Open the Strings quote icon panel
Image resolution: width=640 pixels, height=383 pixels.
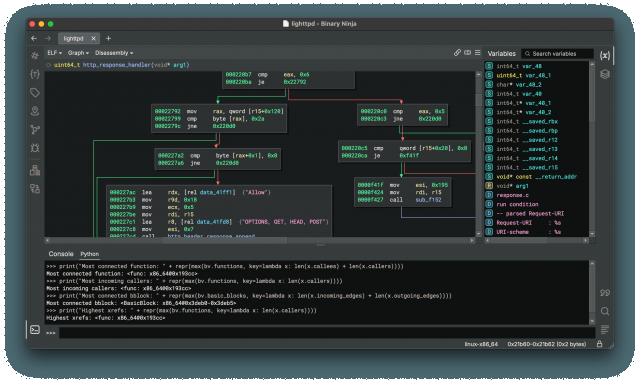point(605,293)
